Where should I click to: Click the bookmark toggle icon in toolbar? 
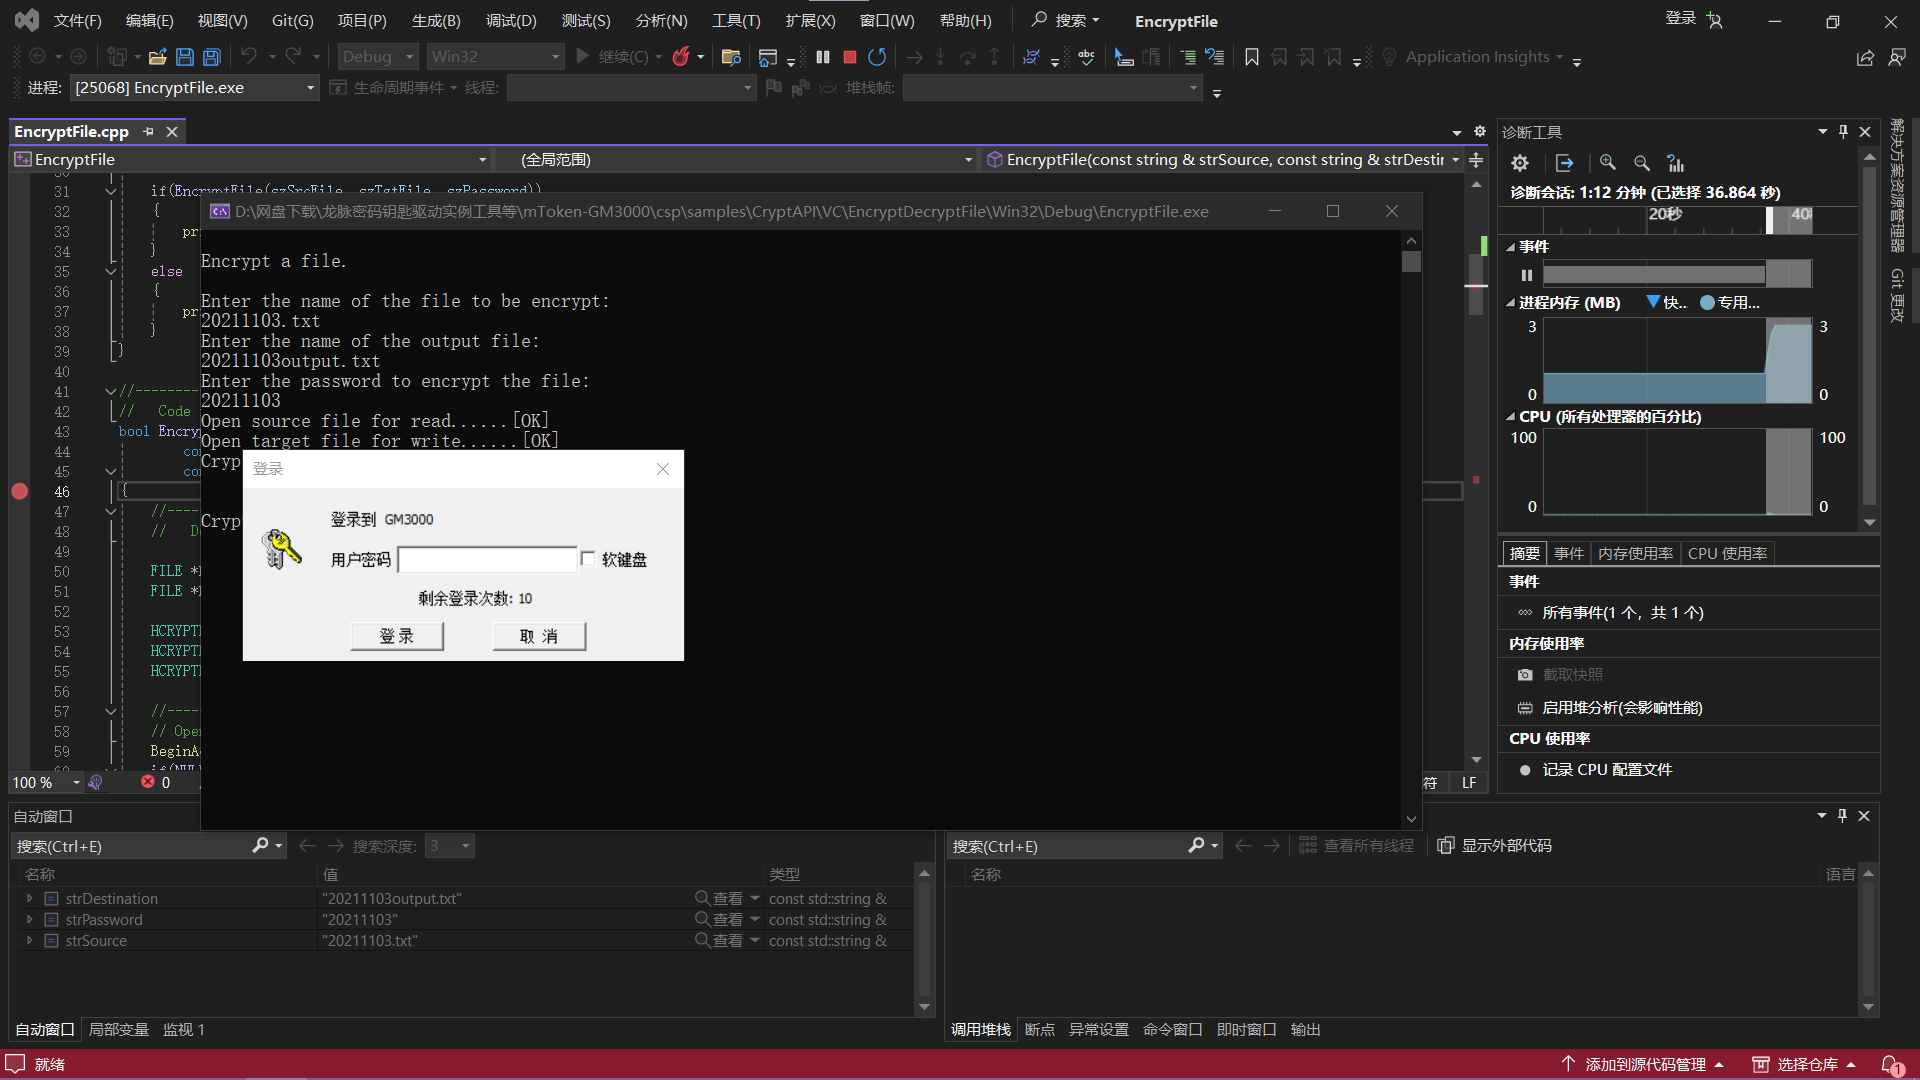point(1251,57)
